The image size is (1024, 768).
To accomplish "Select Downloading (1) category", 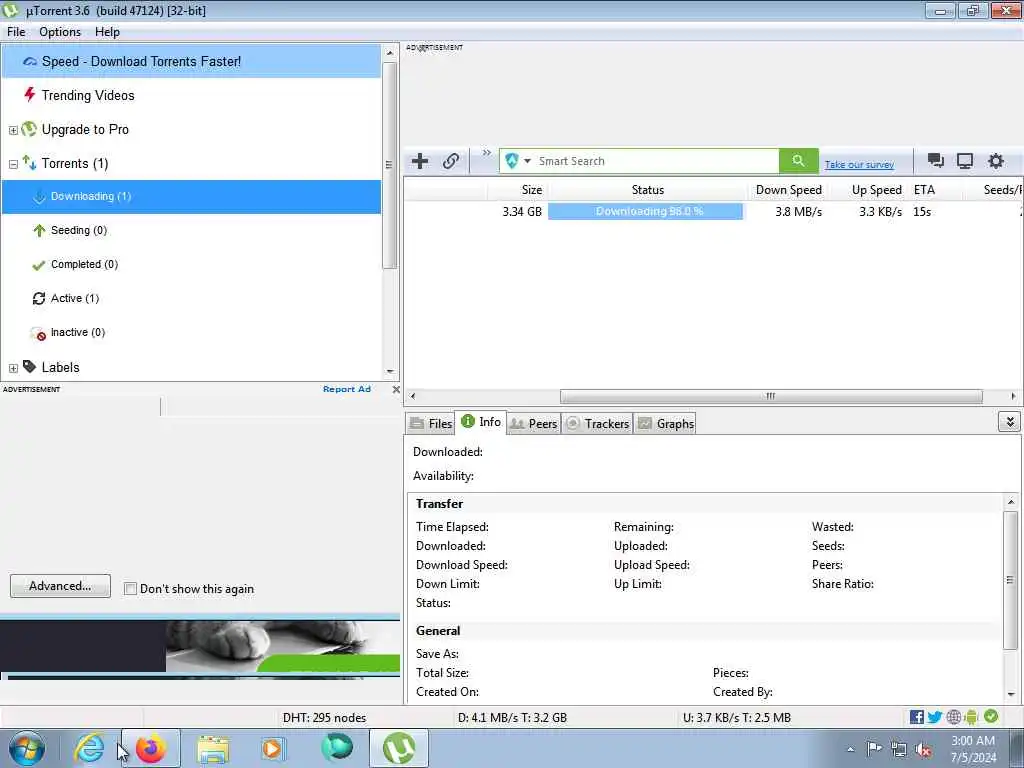I will click(191, 197).
